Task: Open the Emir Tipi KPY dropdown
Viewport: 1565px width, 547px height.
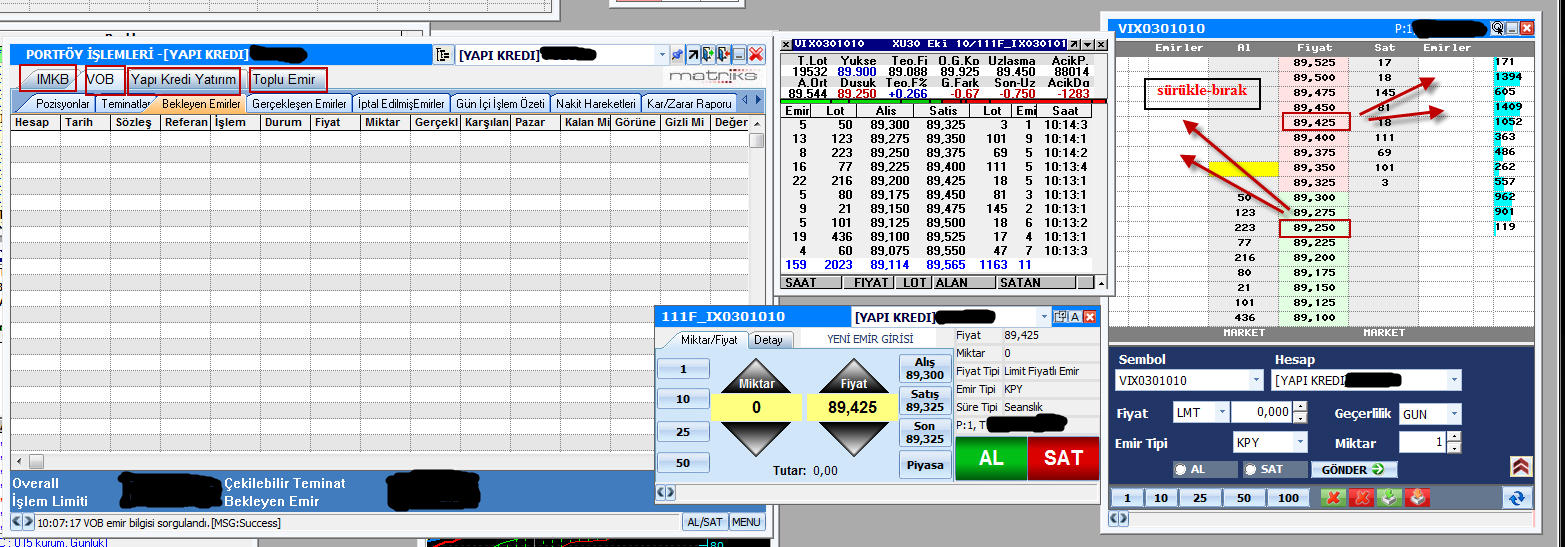Action: 1300,442
